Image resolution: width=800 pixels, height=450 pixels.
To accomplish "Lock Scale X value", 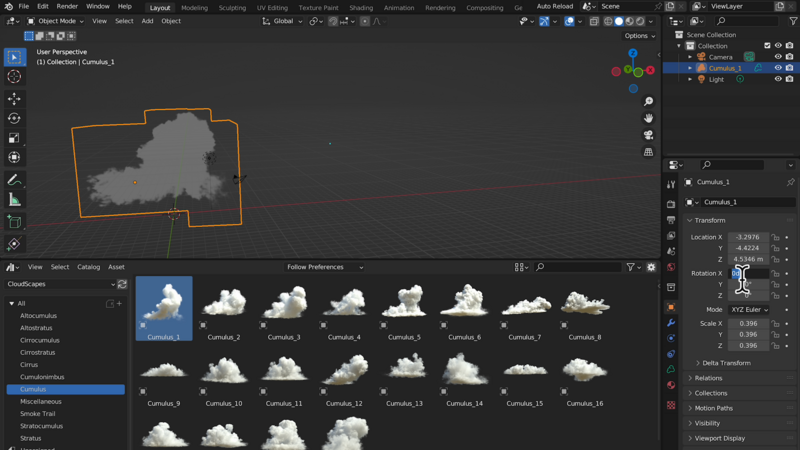I will [x=776, y=323].
